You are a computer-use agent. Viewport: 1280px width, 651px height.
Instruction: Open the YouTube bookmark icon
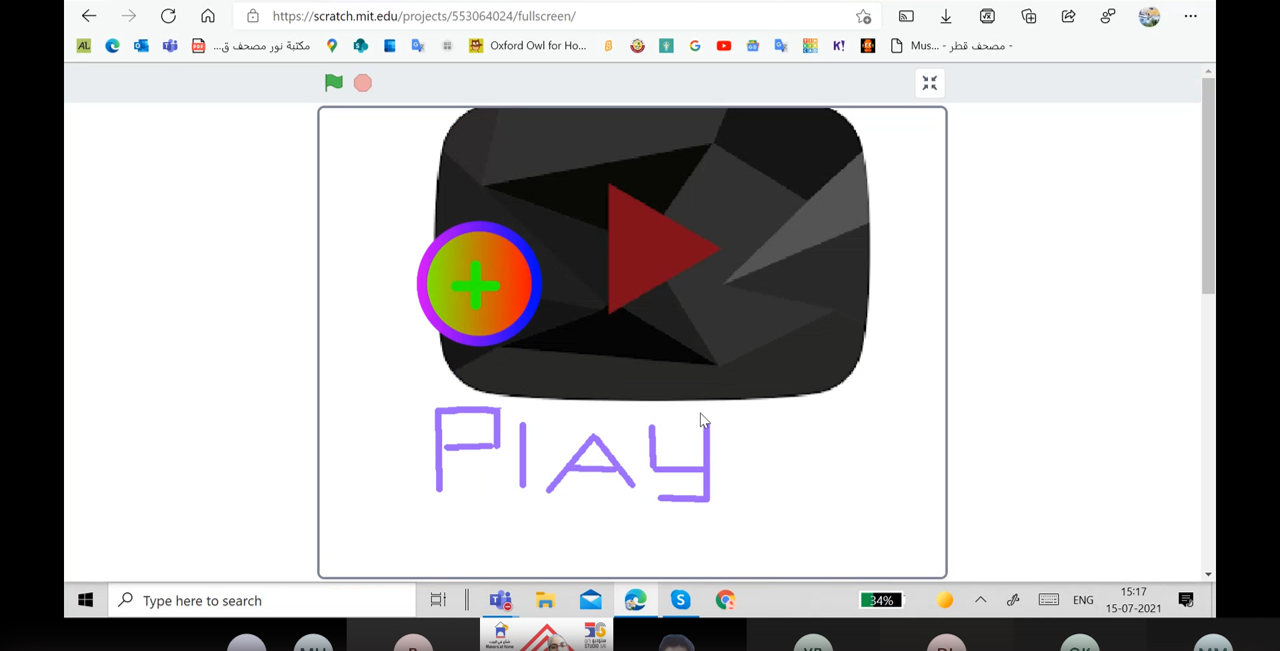point(724,46)
